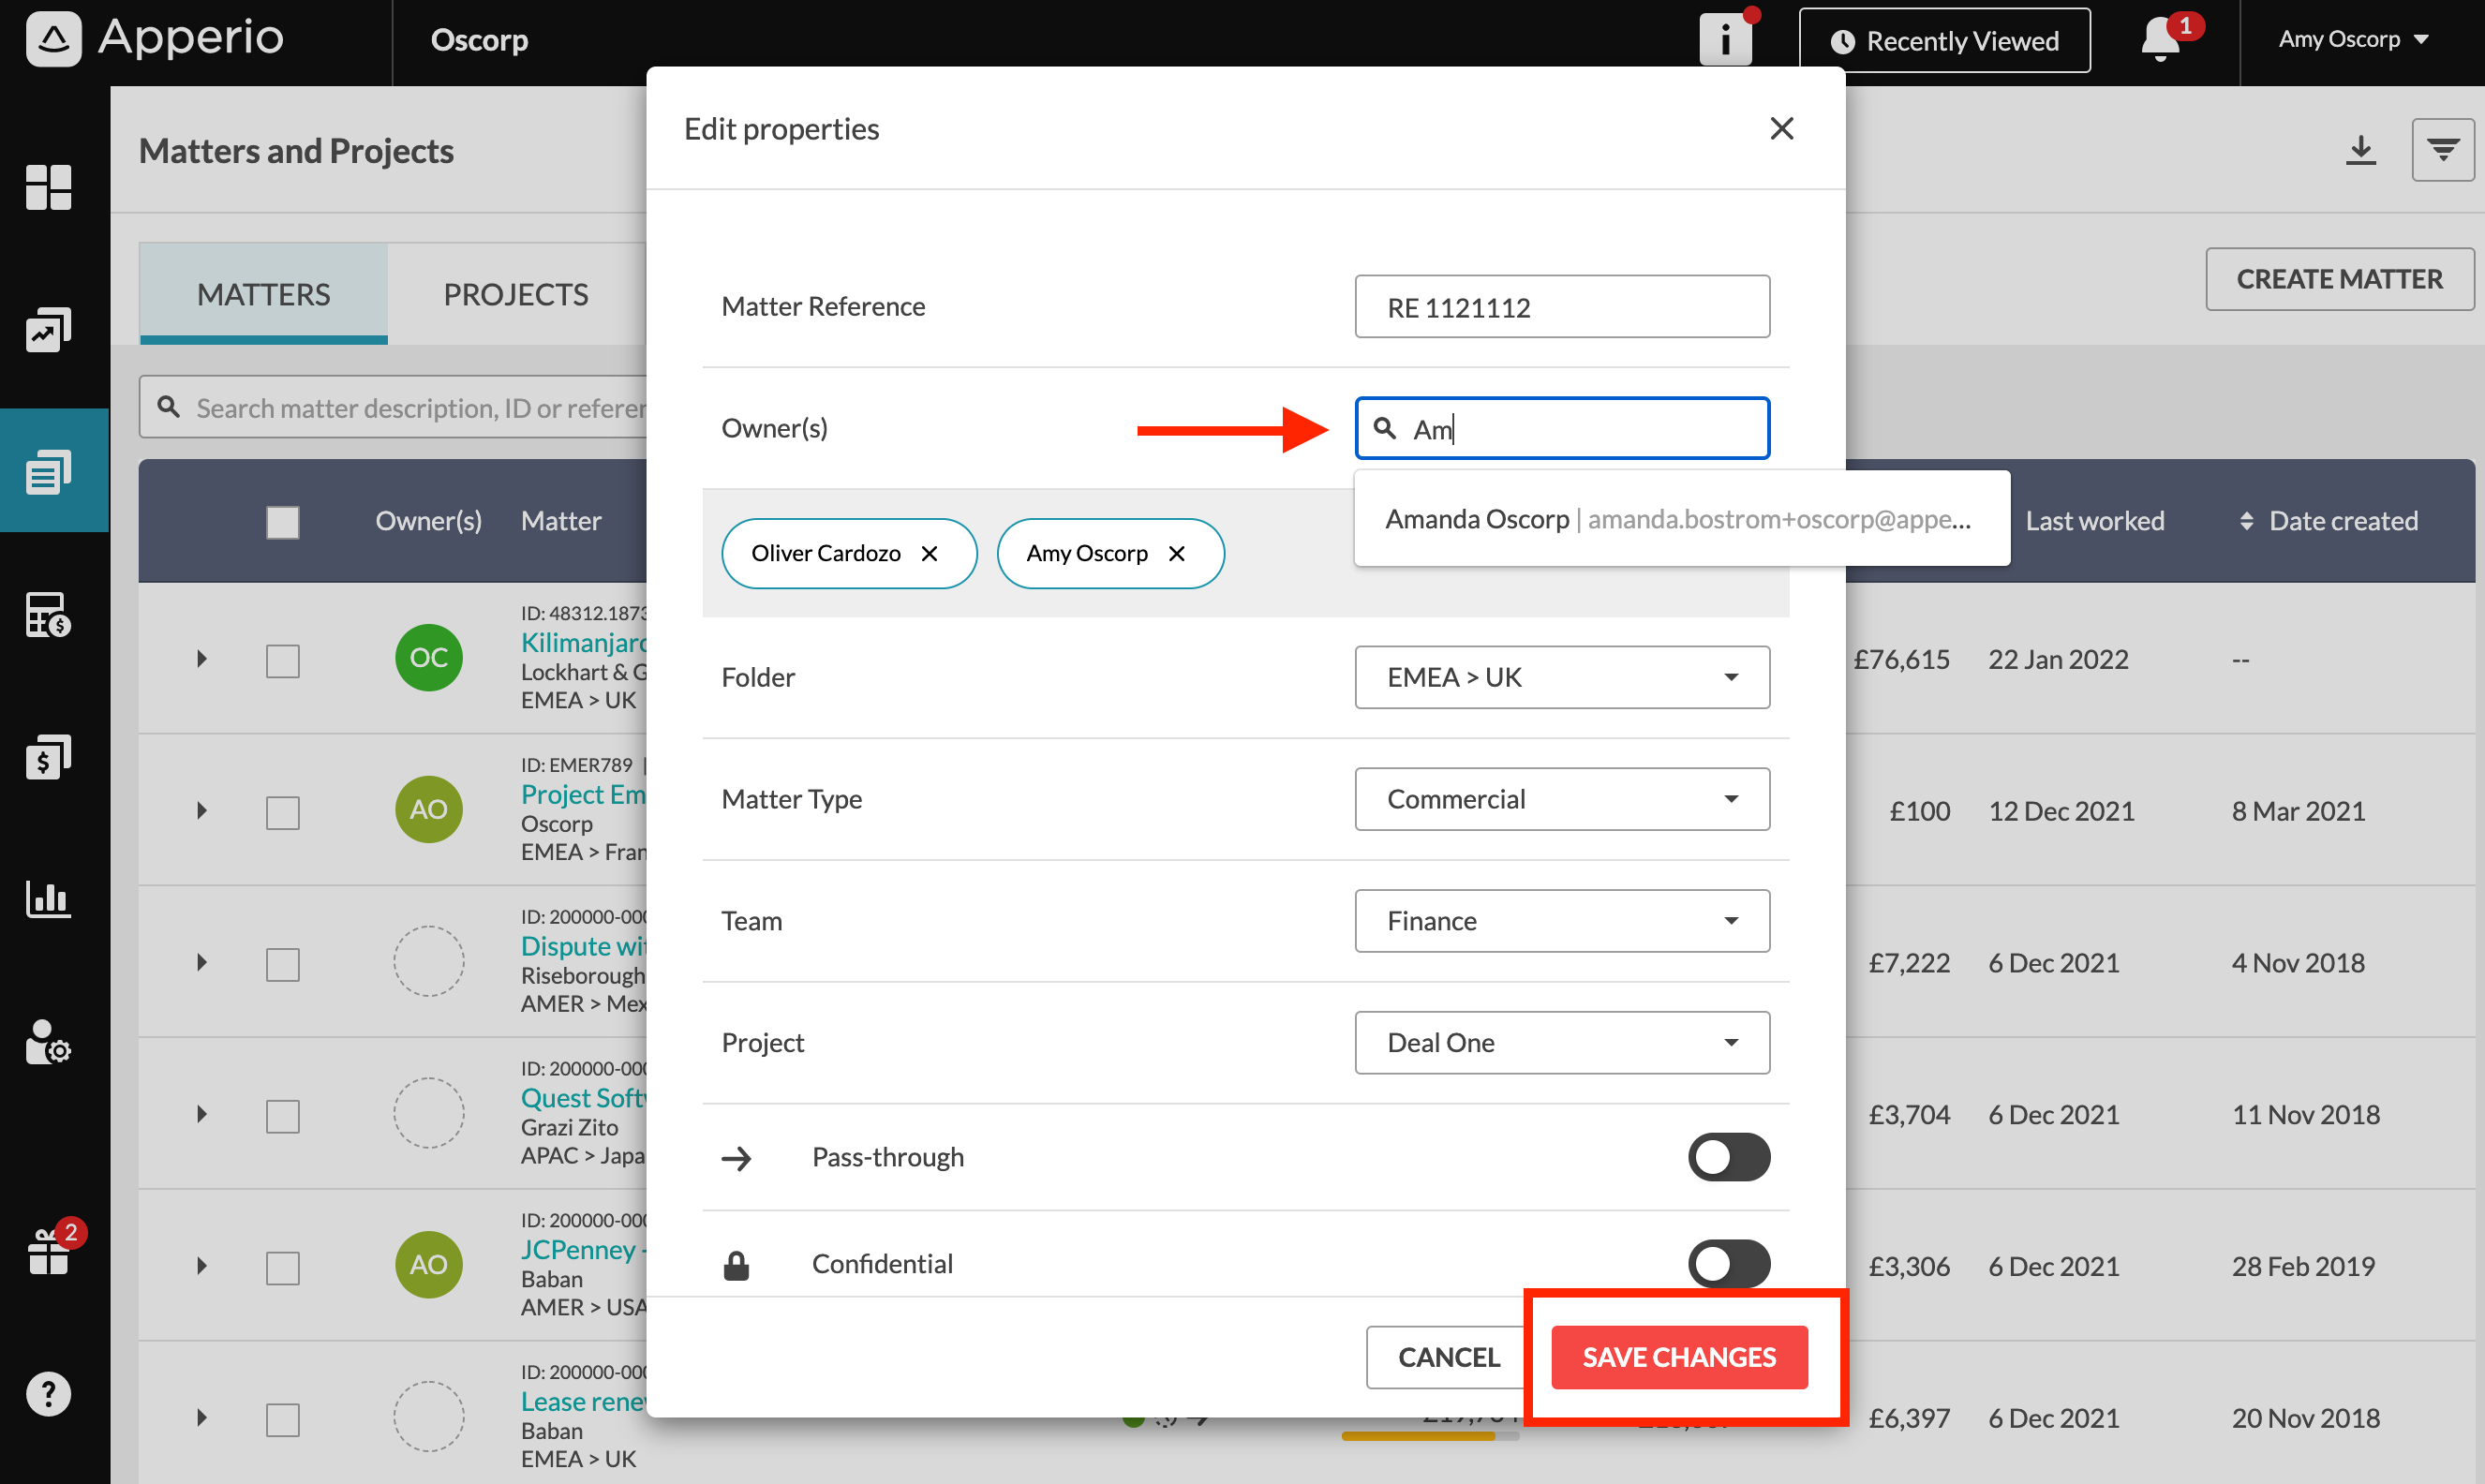Open the Project dropdown showing Deal One
2485x1484 pixels.
point(1562,1043)
